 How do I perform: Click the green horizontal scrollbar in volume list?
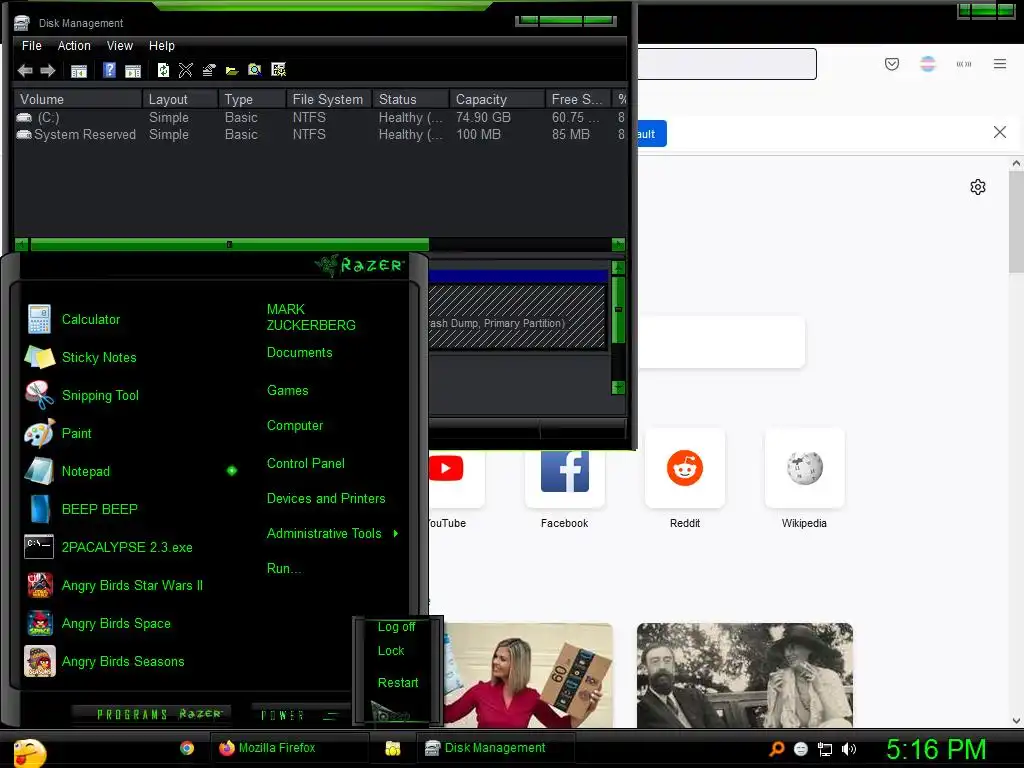(x=229, y=244)
